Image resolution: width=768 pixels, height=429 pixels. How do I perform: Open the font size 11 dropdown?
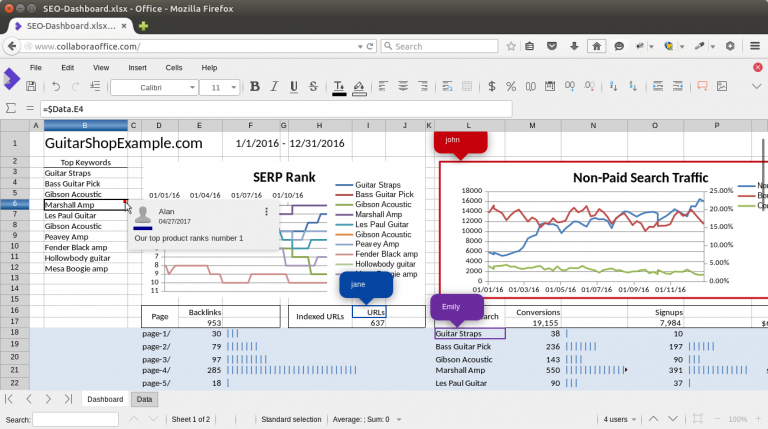click(224, 88)
